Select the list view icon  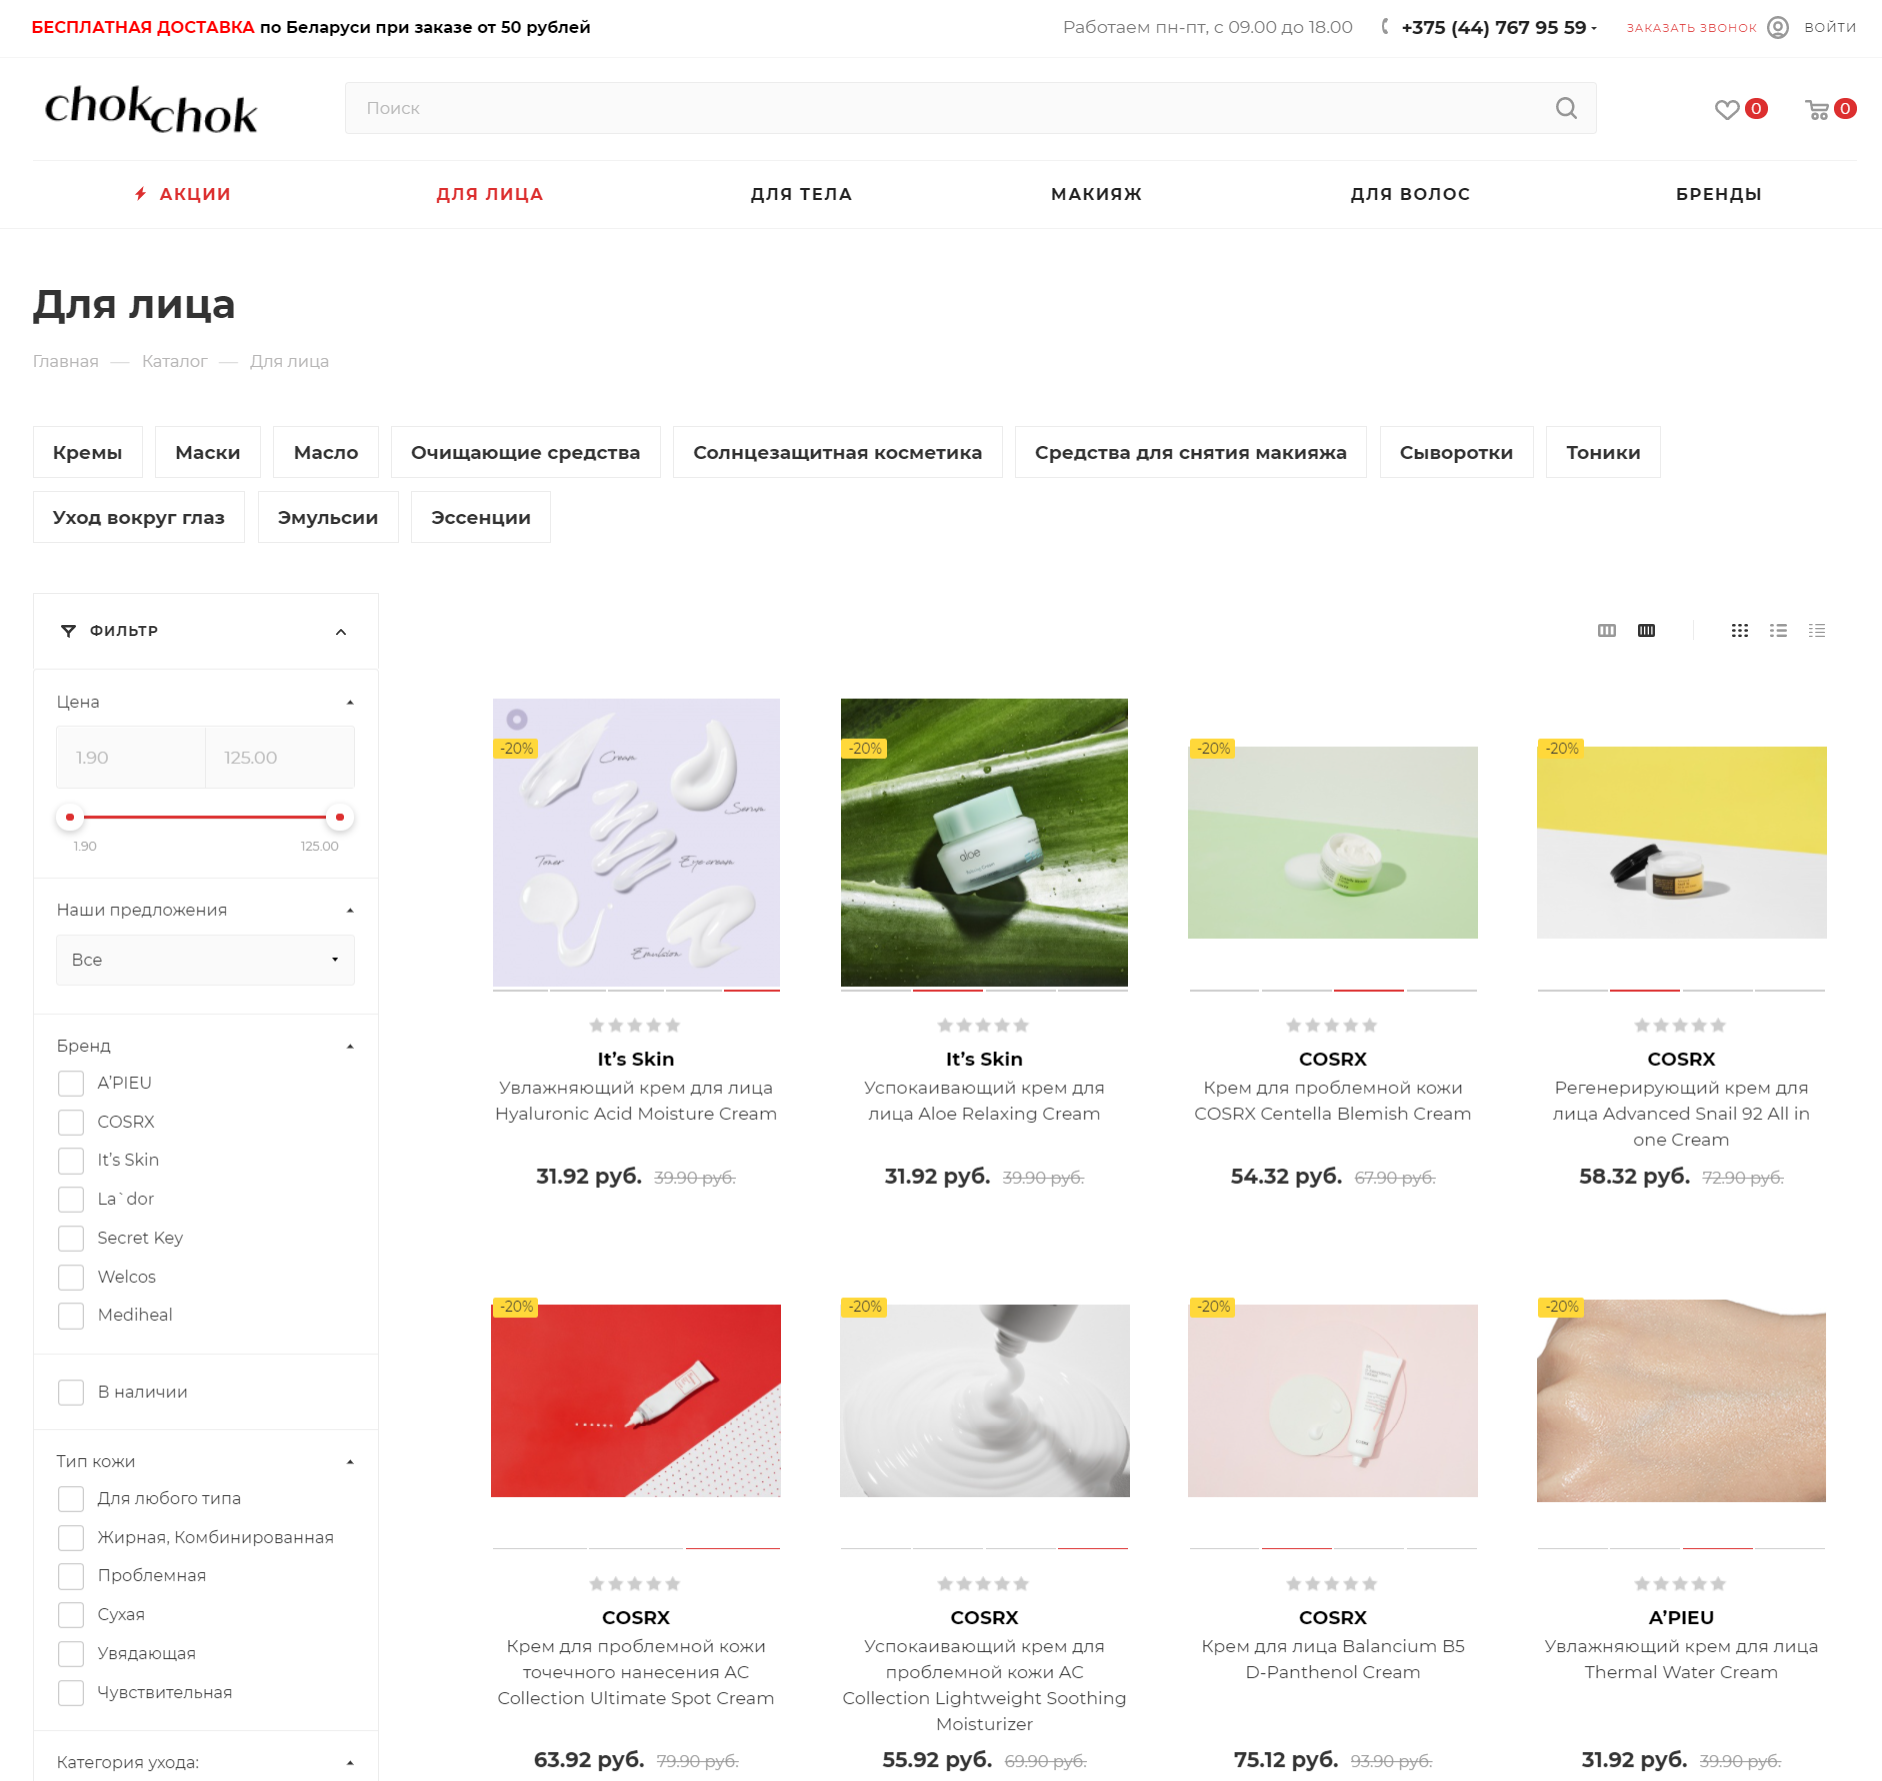[x=1778, y=631]
